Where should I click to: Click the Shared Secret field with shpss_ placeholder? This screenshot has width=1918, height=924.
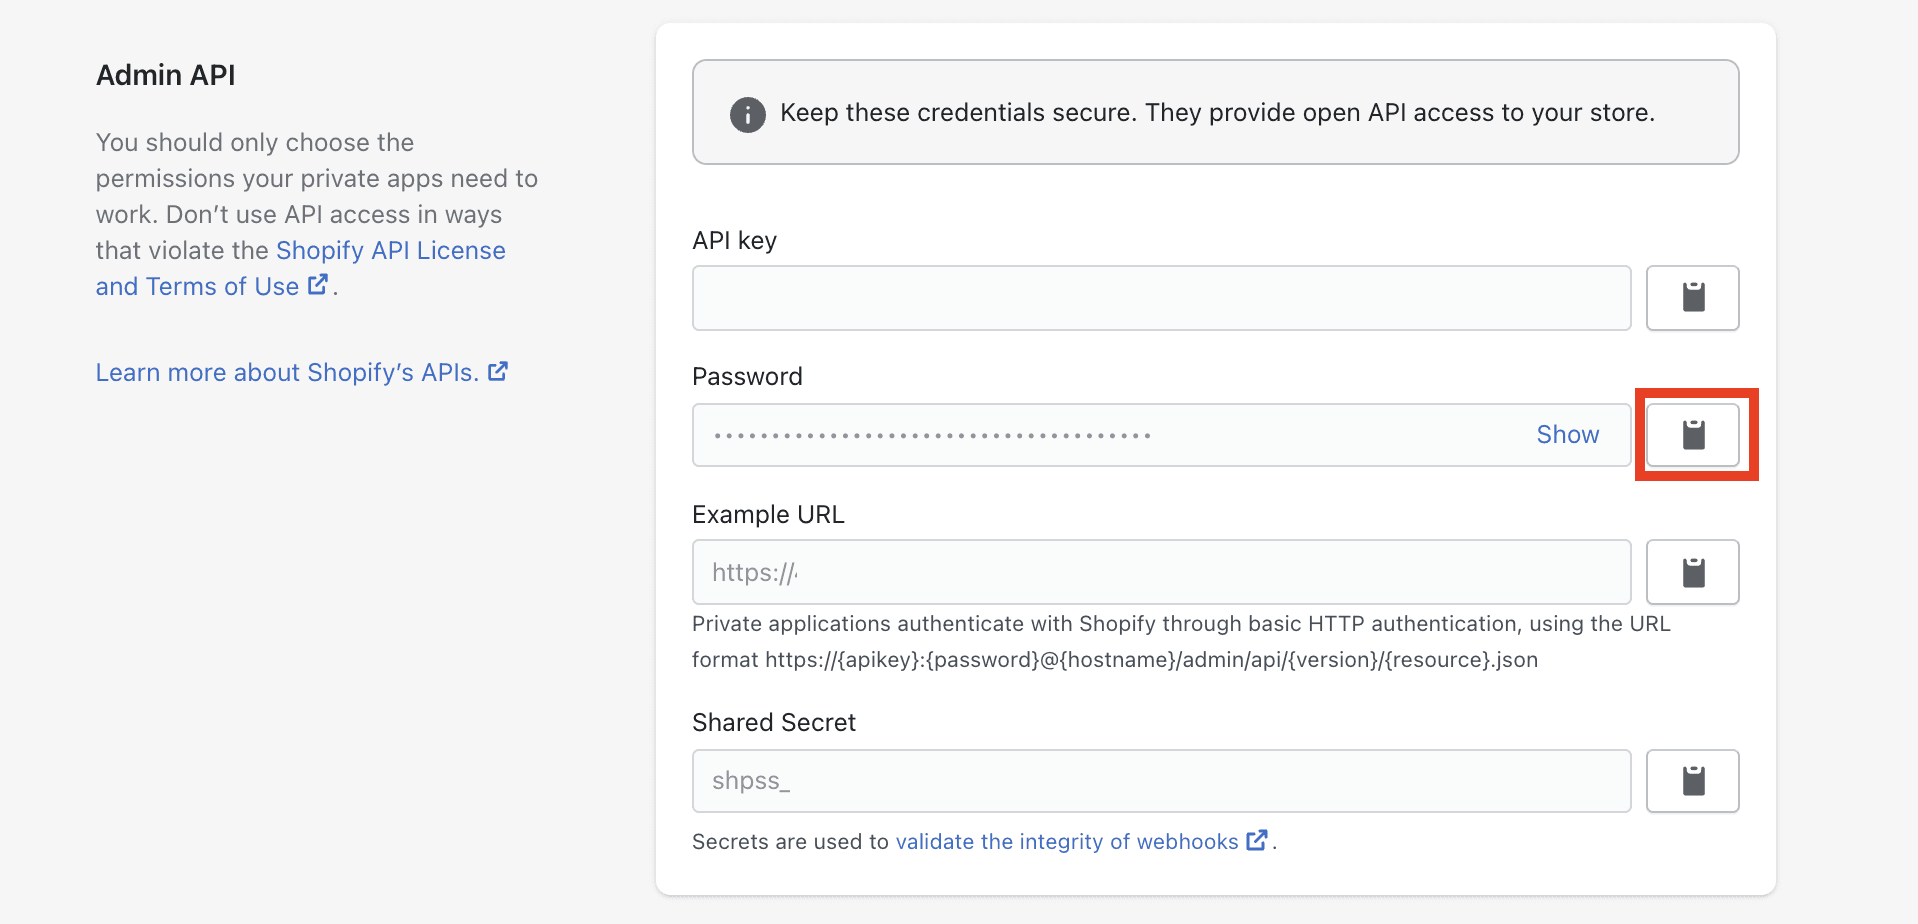pyautogui.click(x=1160, y=780)
